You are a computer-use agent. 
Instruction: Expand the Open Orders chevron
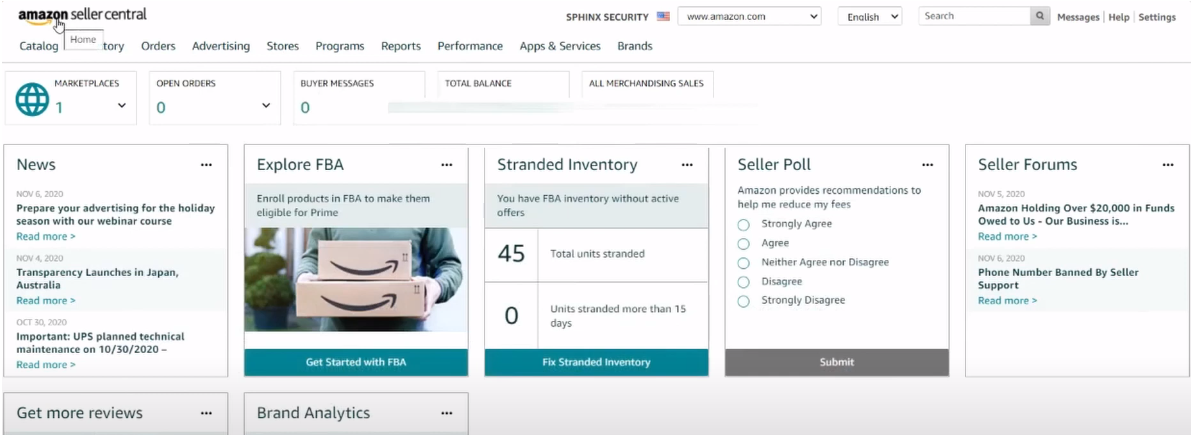(266, 106)
